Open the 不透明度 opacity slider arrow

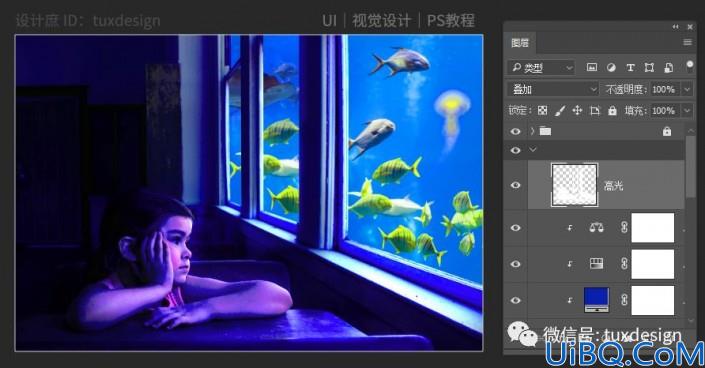coord(687,89)
